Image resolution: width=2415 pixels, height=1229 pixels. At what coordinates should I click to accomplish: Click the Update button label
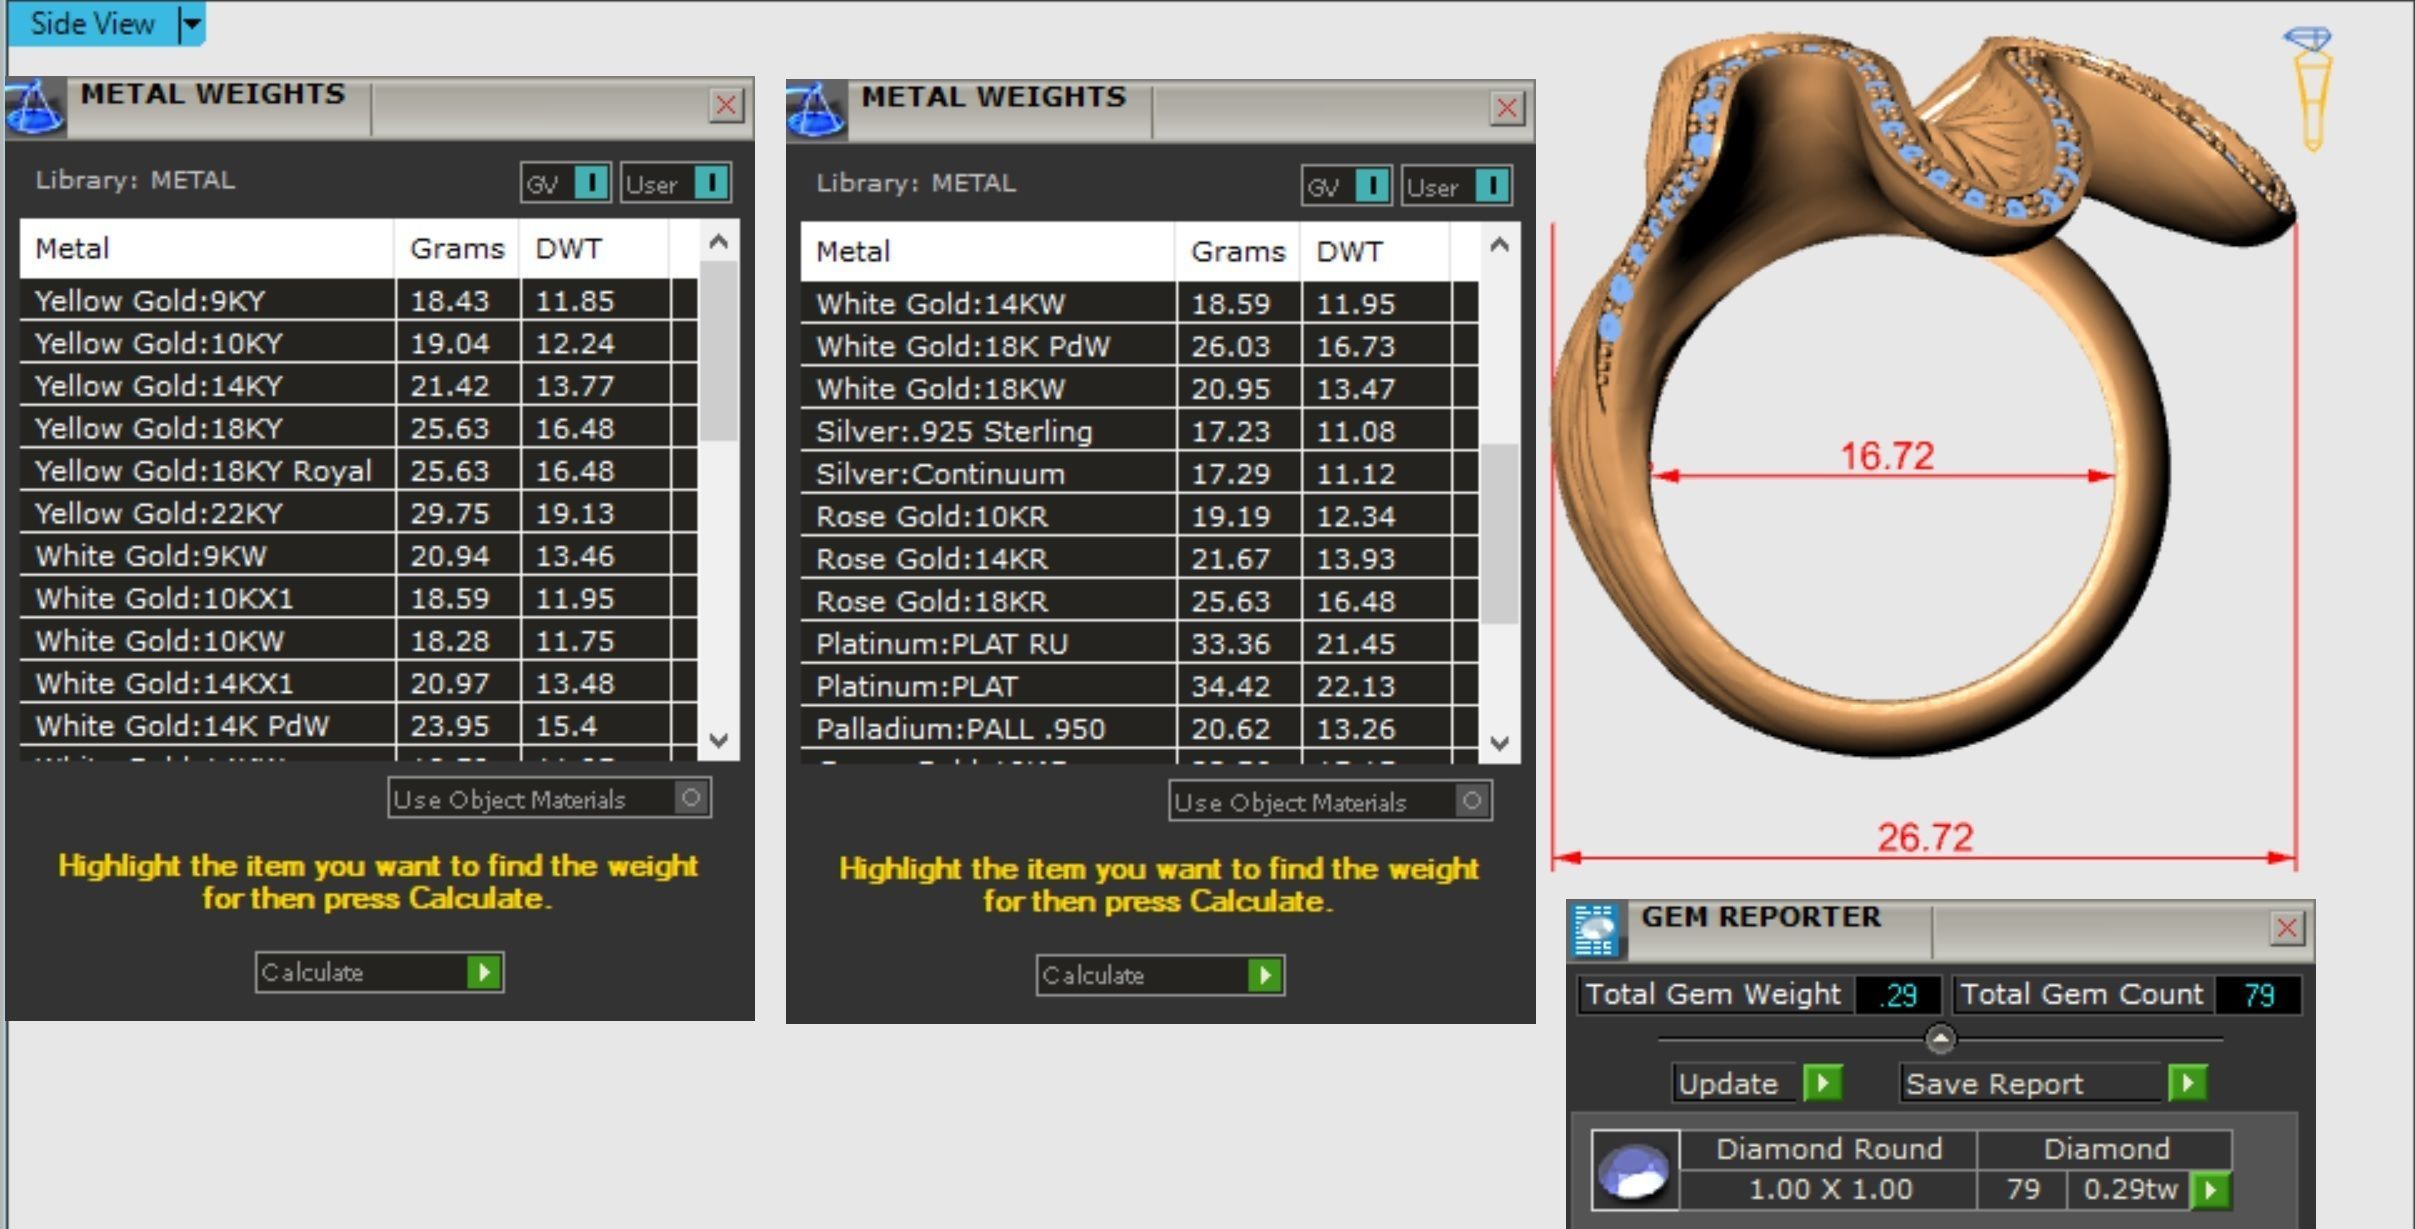click(1728, 1084)
